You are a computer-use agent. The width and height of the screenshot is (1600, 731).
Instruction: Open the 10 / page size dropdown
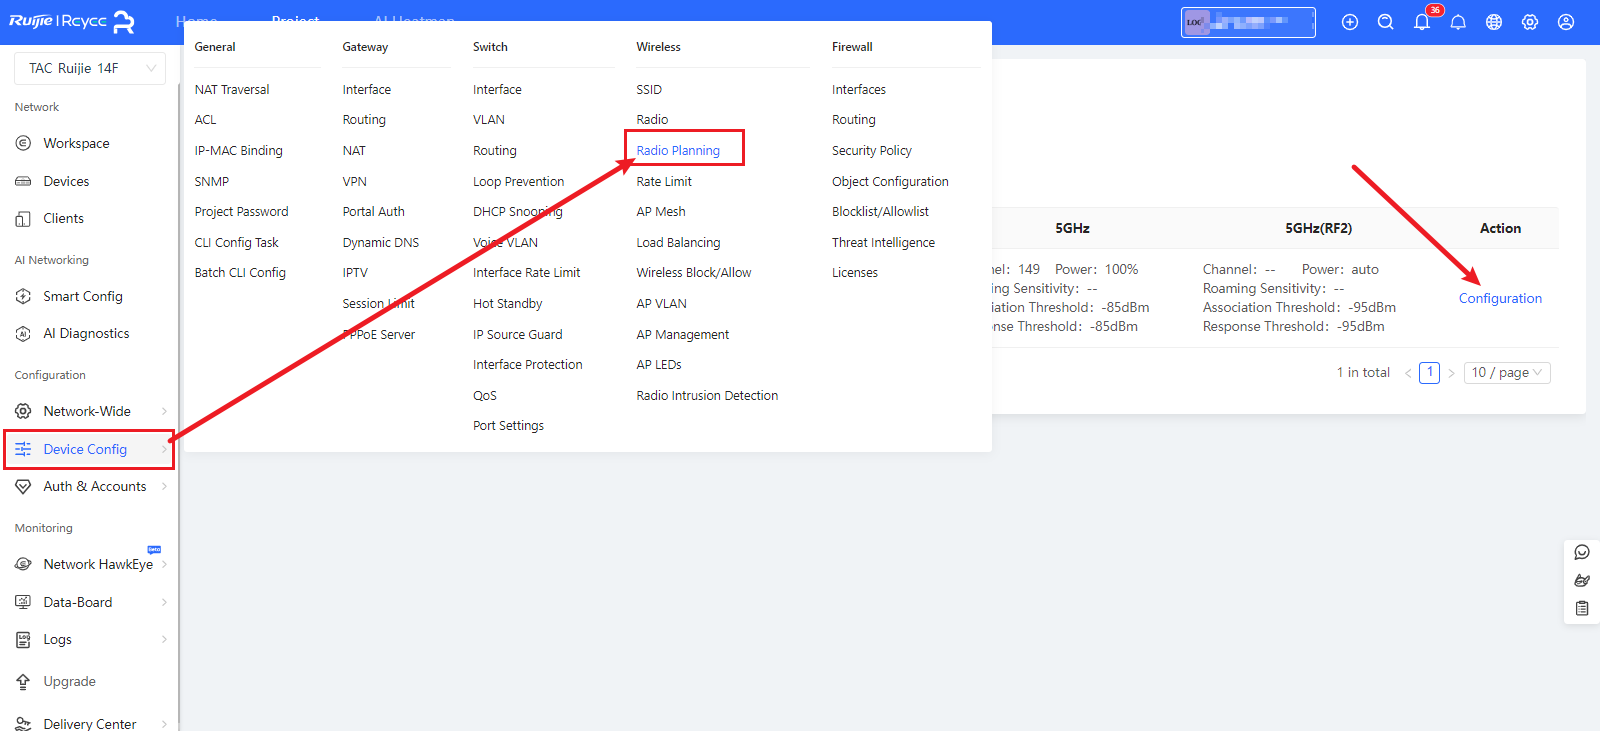point(1508,372)
